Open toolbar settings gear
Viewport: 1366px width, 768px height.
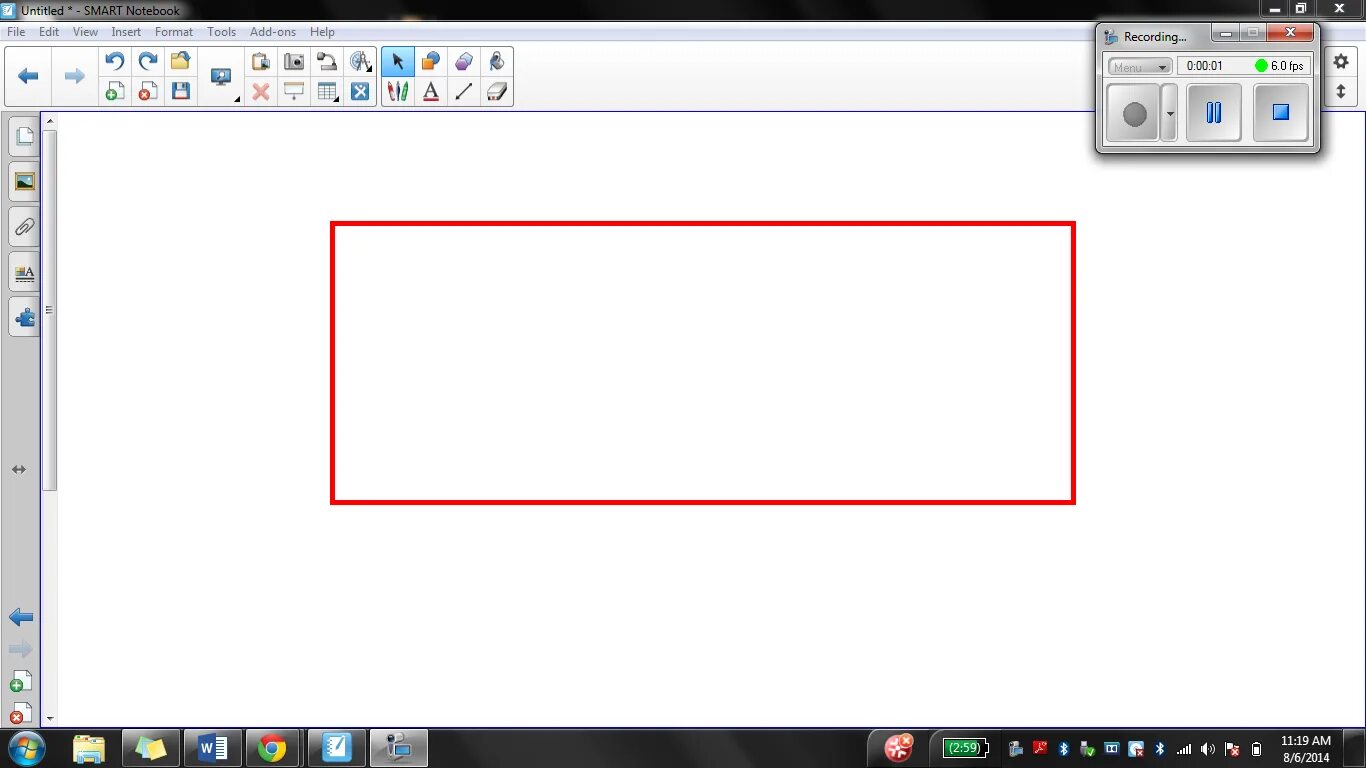click(1341, 62)
